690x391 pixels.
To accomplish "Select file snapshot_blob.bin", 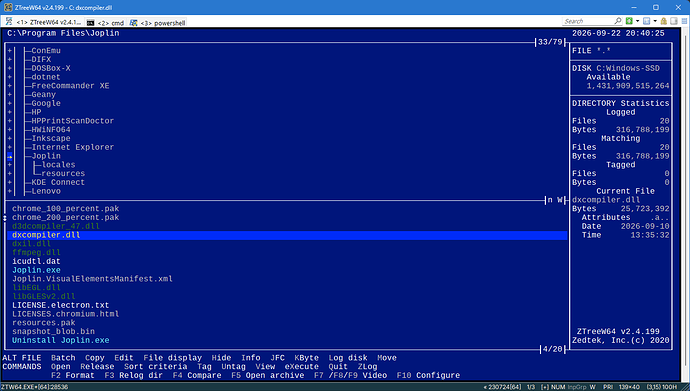I will click(x=53, y=332).
